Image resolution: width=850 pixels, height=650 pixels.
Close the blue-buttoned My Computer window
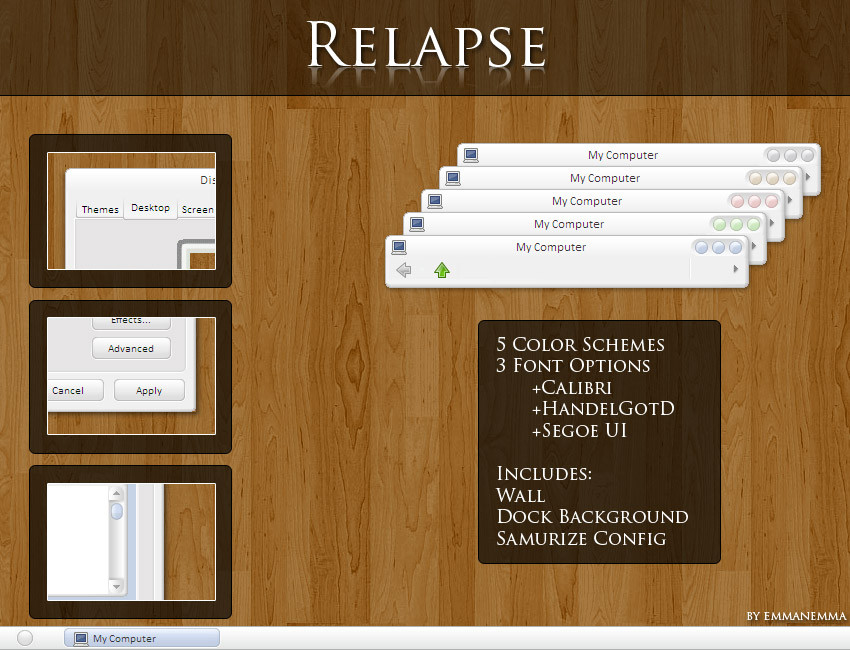pyautogui.click(x=736, y=248)
